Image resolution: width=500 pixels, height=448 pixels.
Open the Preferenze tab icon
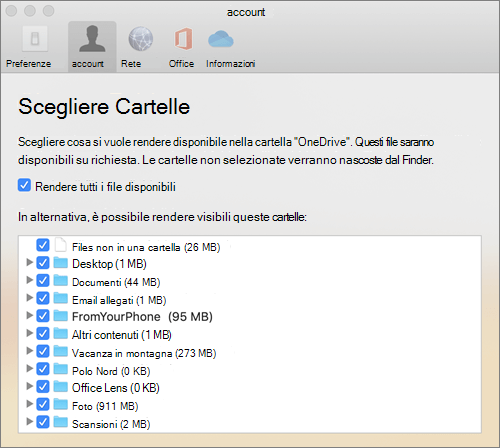[35, 39]
